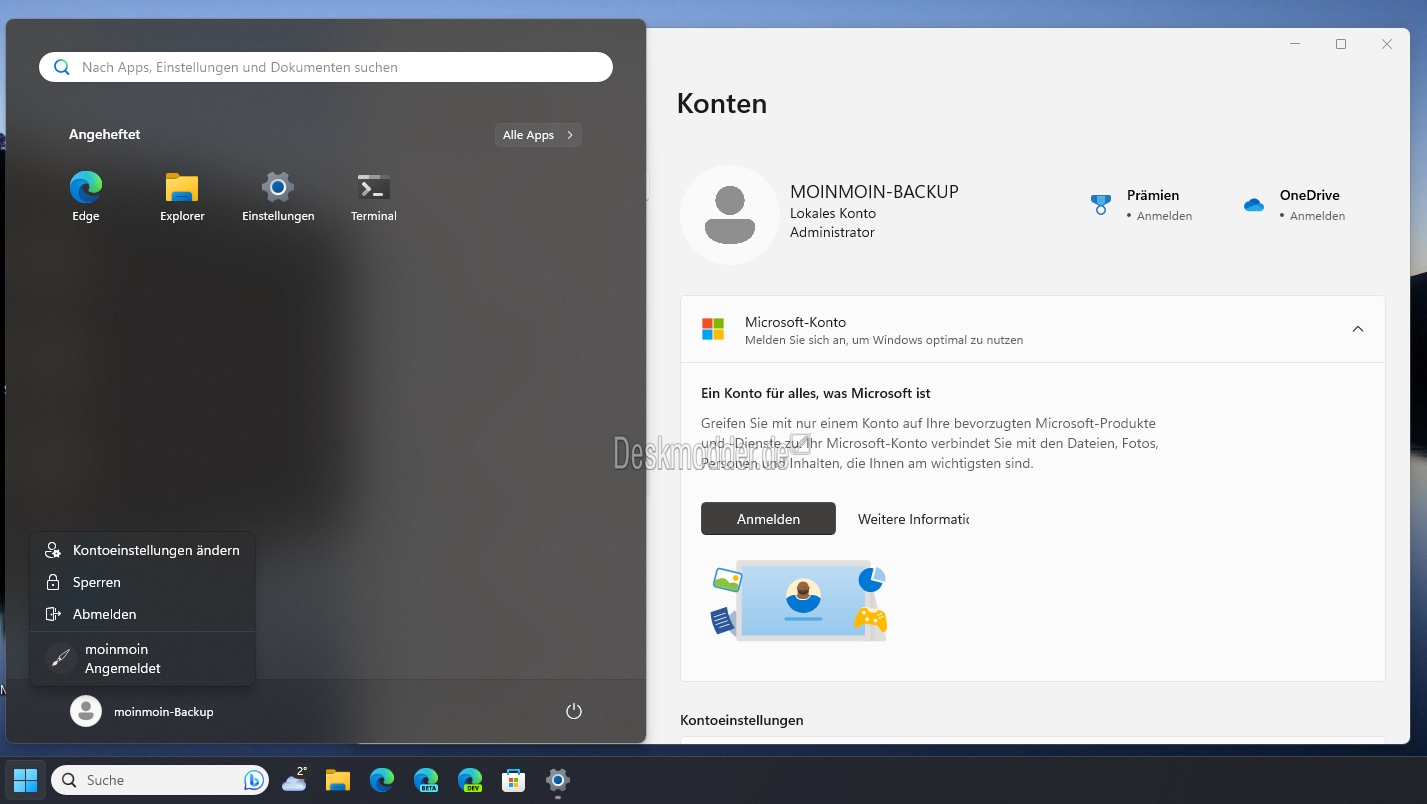Click the Konten page heading
Screen dimensions: 1427x804
(x=722, y=103)
